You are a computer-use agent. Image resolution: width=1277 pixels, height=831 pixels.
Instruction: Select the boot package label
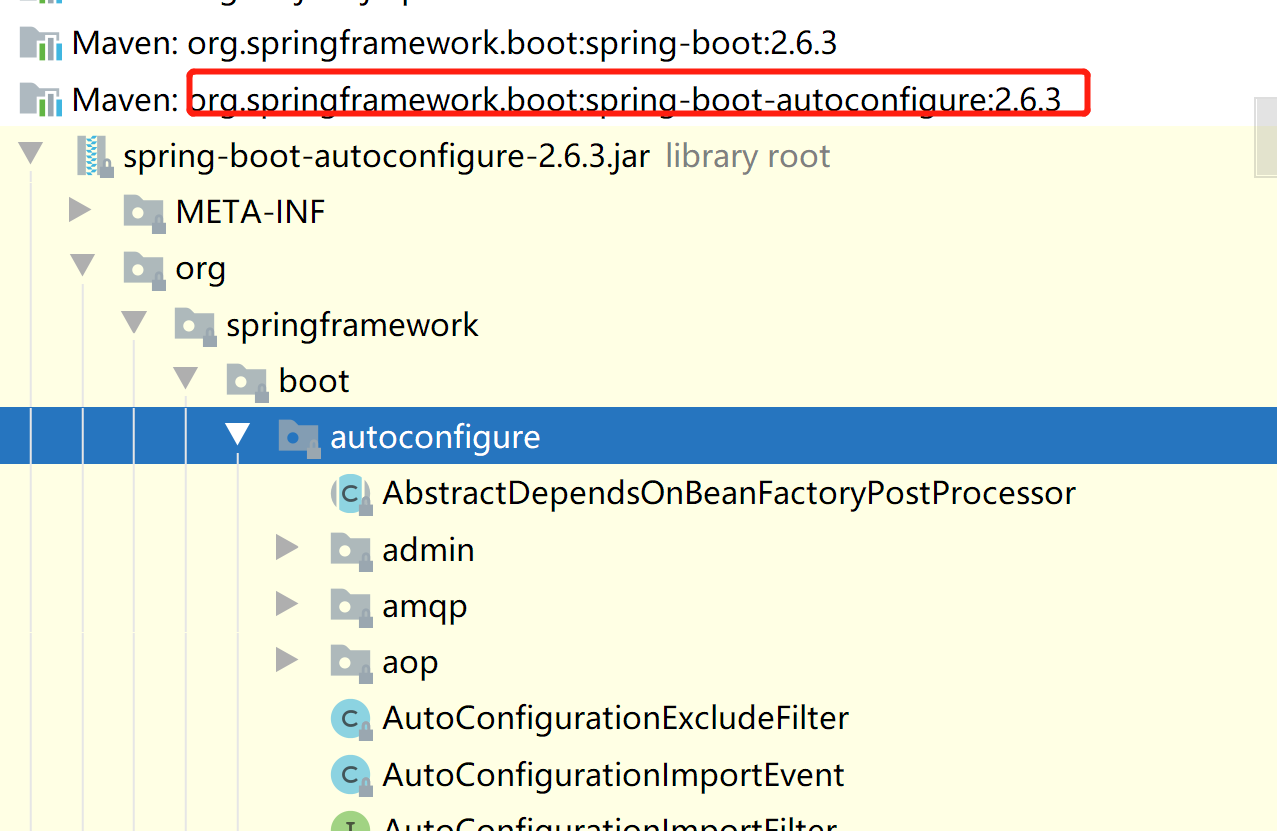(314, 381)
